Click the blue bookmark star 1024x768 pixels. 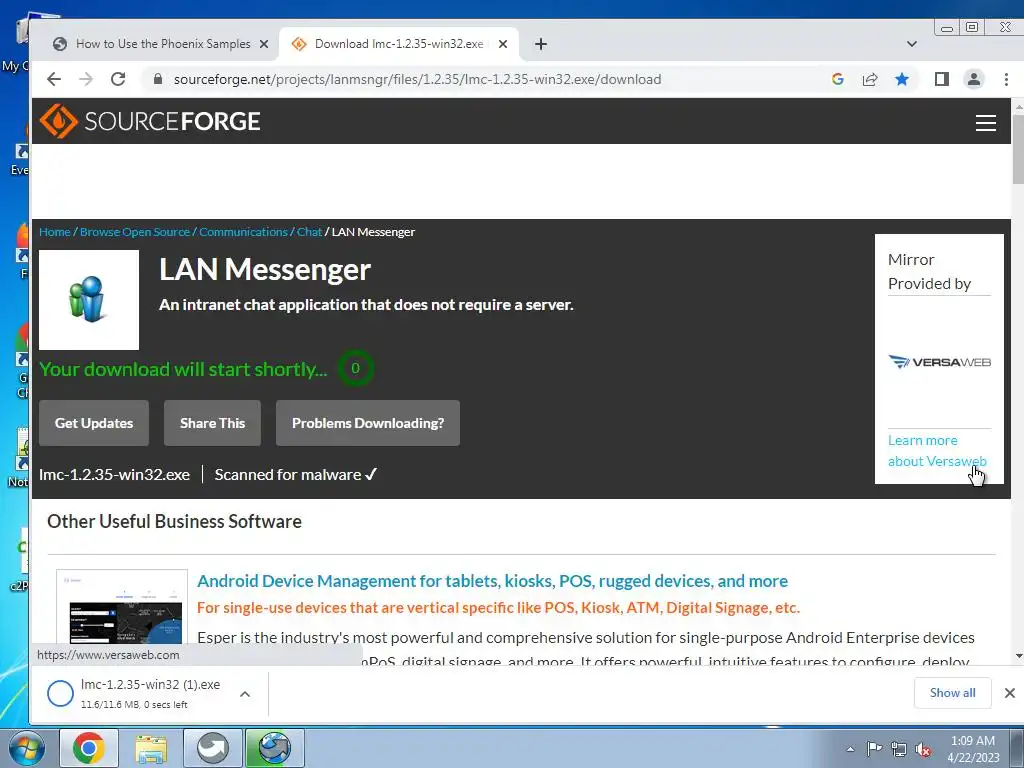tap(902, 79)
